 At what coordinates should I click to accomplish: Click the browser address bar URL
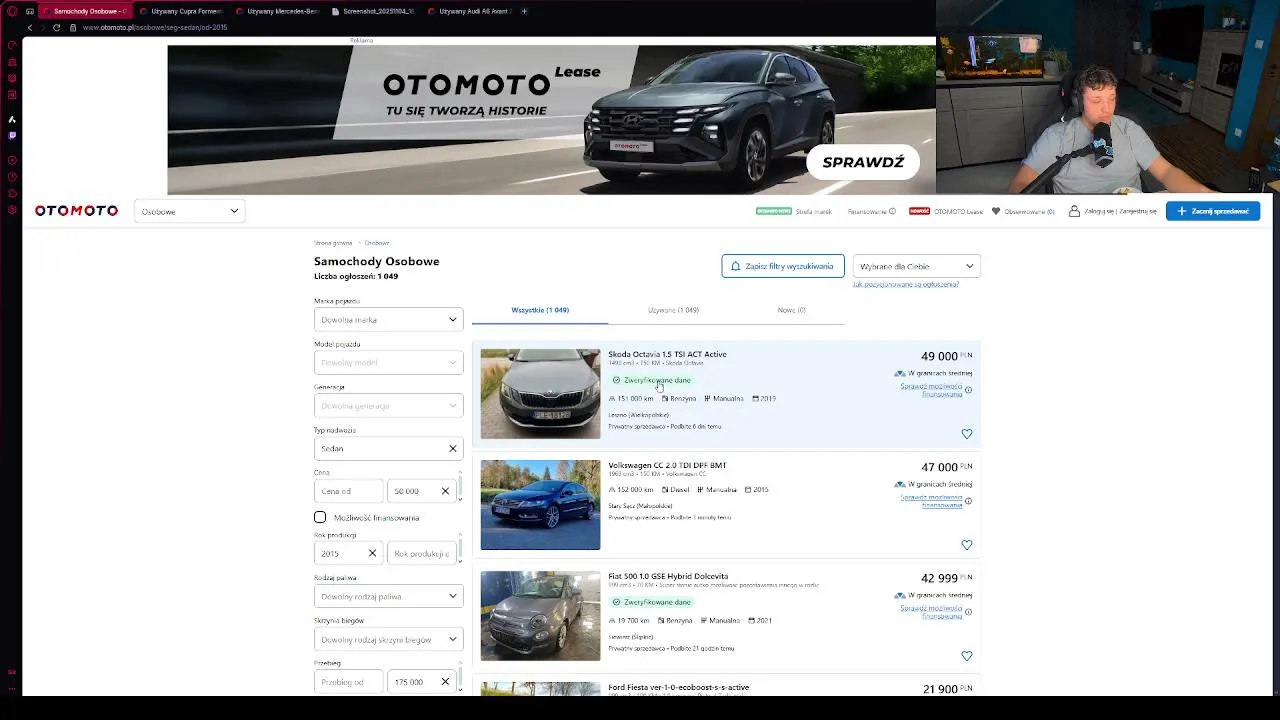(155, 27)
